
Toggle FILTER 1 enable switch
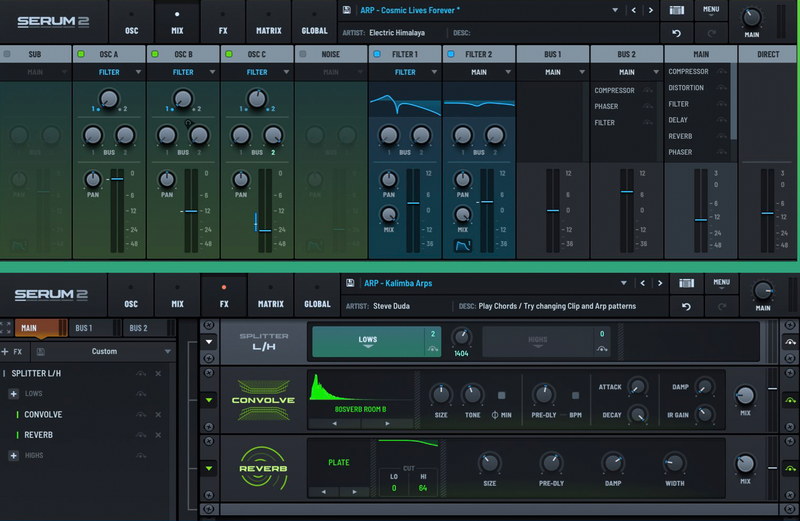pos(377,54)
